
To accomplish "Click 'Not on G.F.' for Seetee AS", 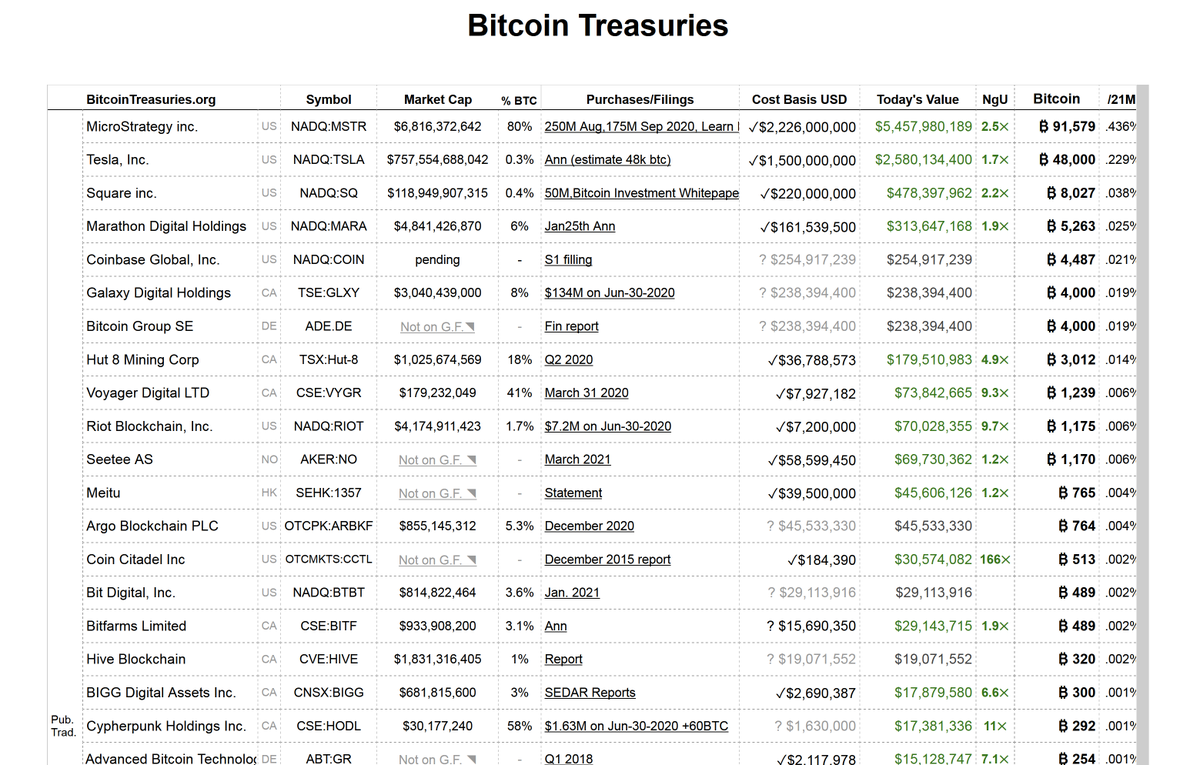I will (437, 460).
